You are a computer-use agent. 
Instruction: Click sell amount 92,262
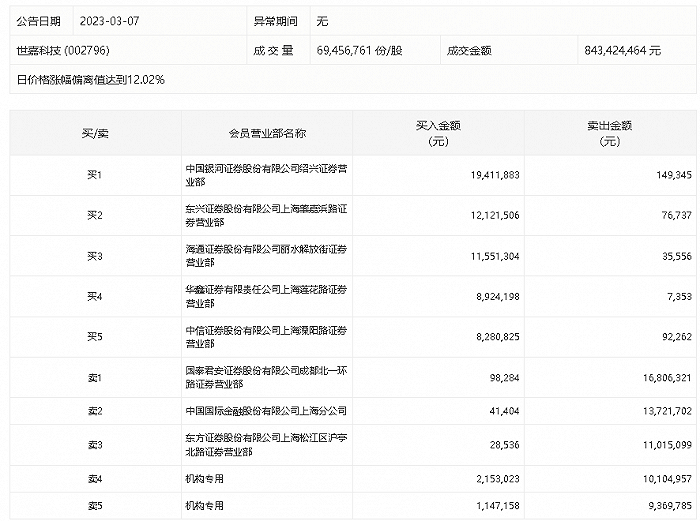pos(677,337)
